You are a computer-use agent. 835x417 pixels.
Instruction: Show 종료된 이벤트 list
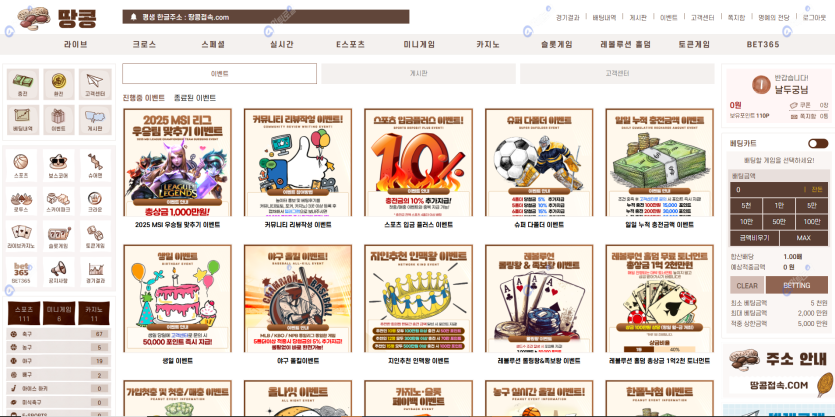coord(194,98)
